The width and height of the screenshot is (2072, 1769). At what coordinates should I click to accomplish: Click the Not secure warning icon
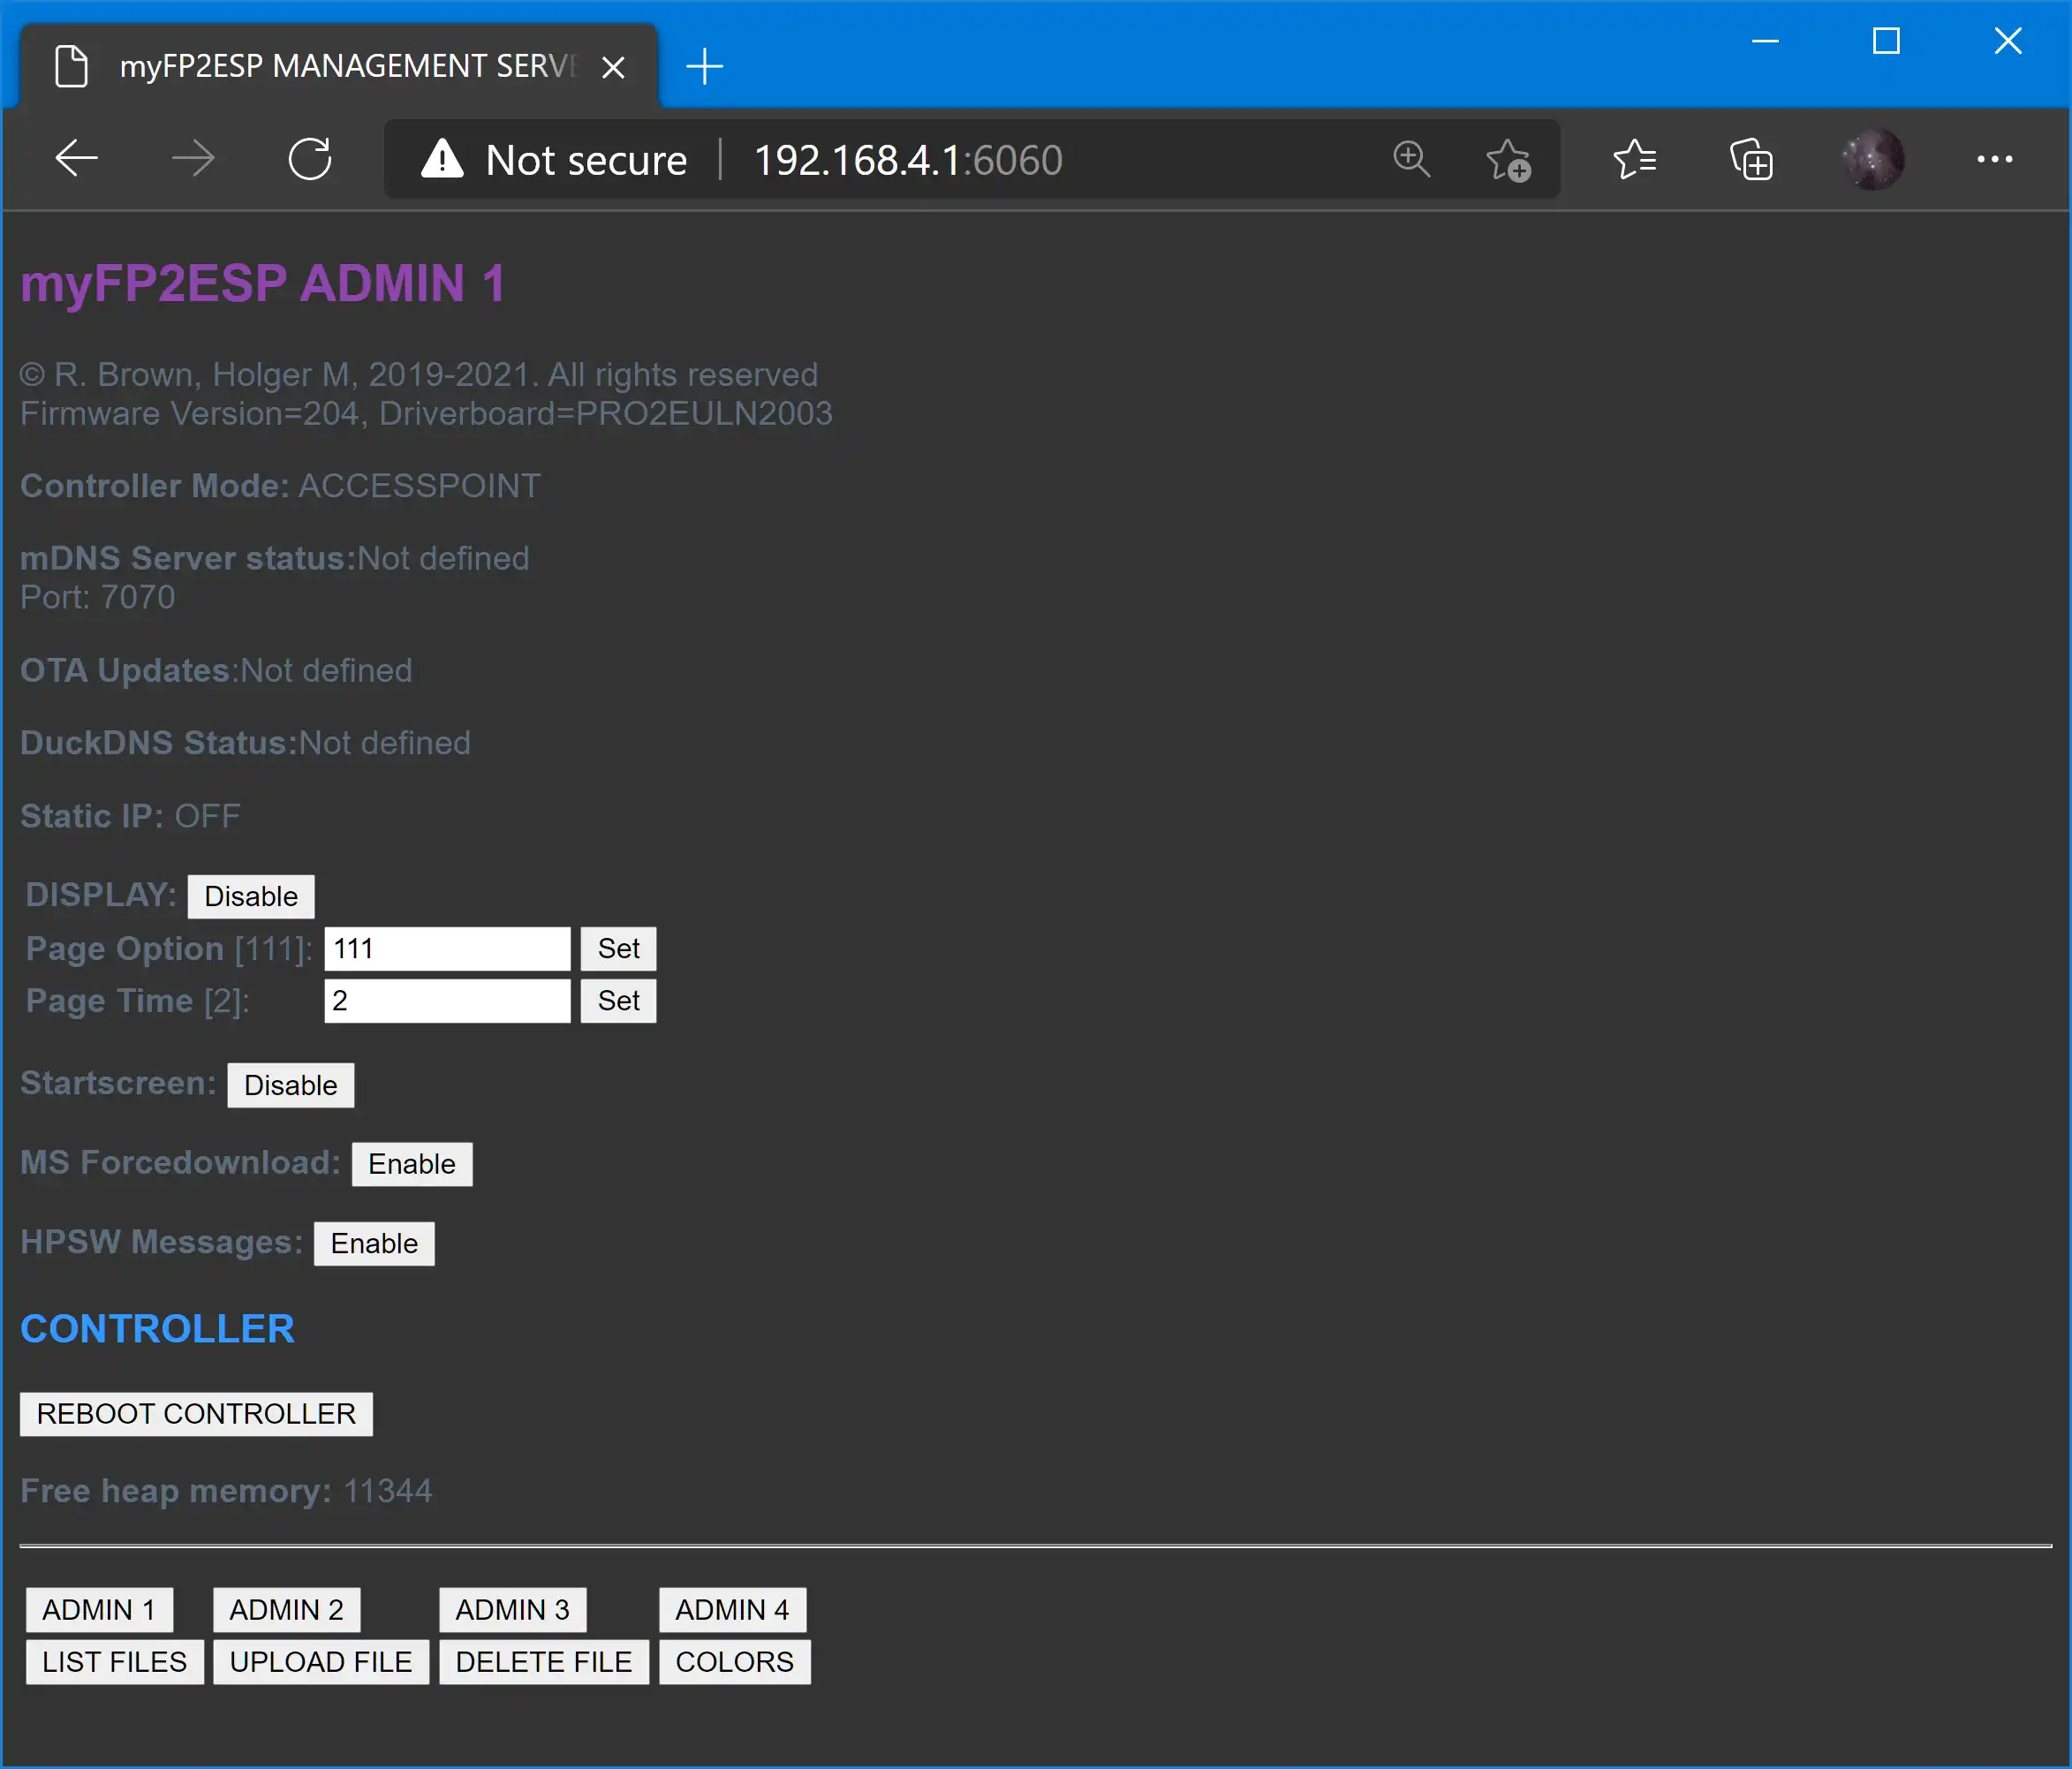pyautogui.click(x=442, y=159)
